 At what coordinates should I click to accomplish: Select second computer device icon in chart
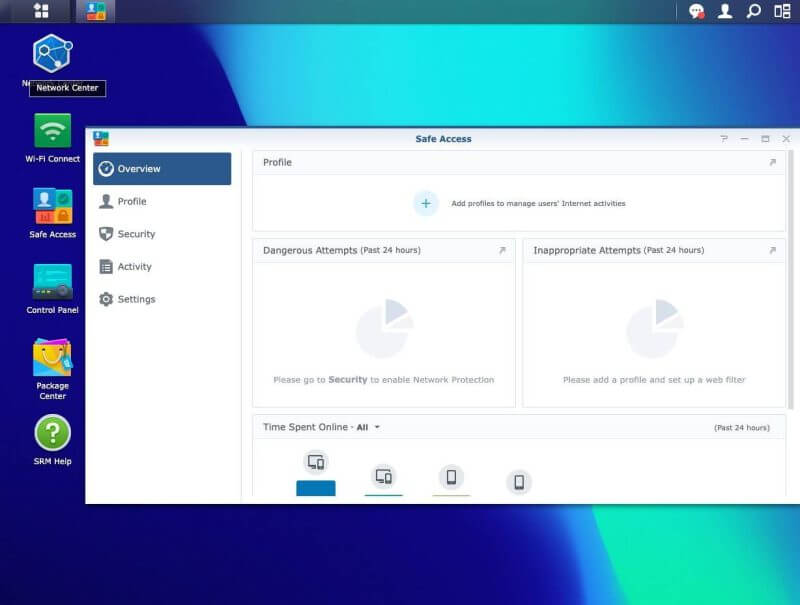point(383,476)
